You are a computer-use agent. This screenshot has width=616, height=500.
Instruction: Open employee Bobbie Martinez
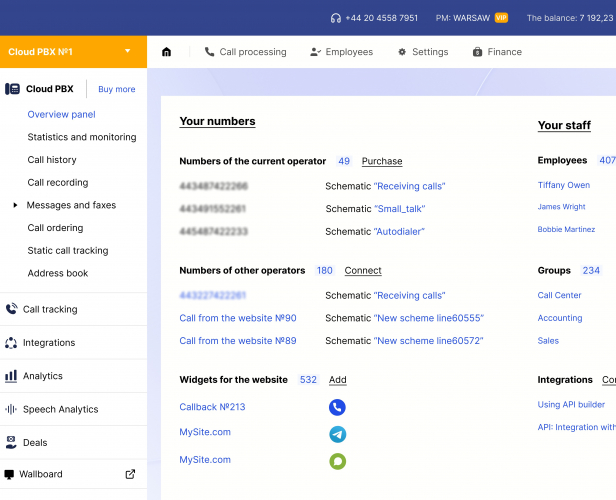point(566,229)
